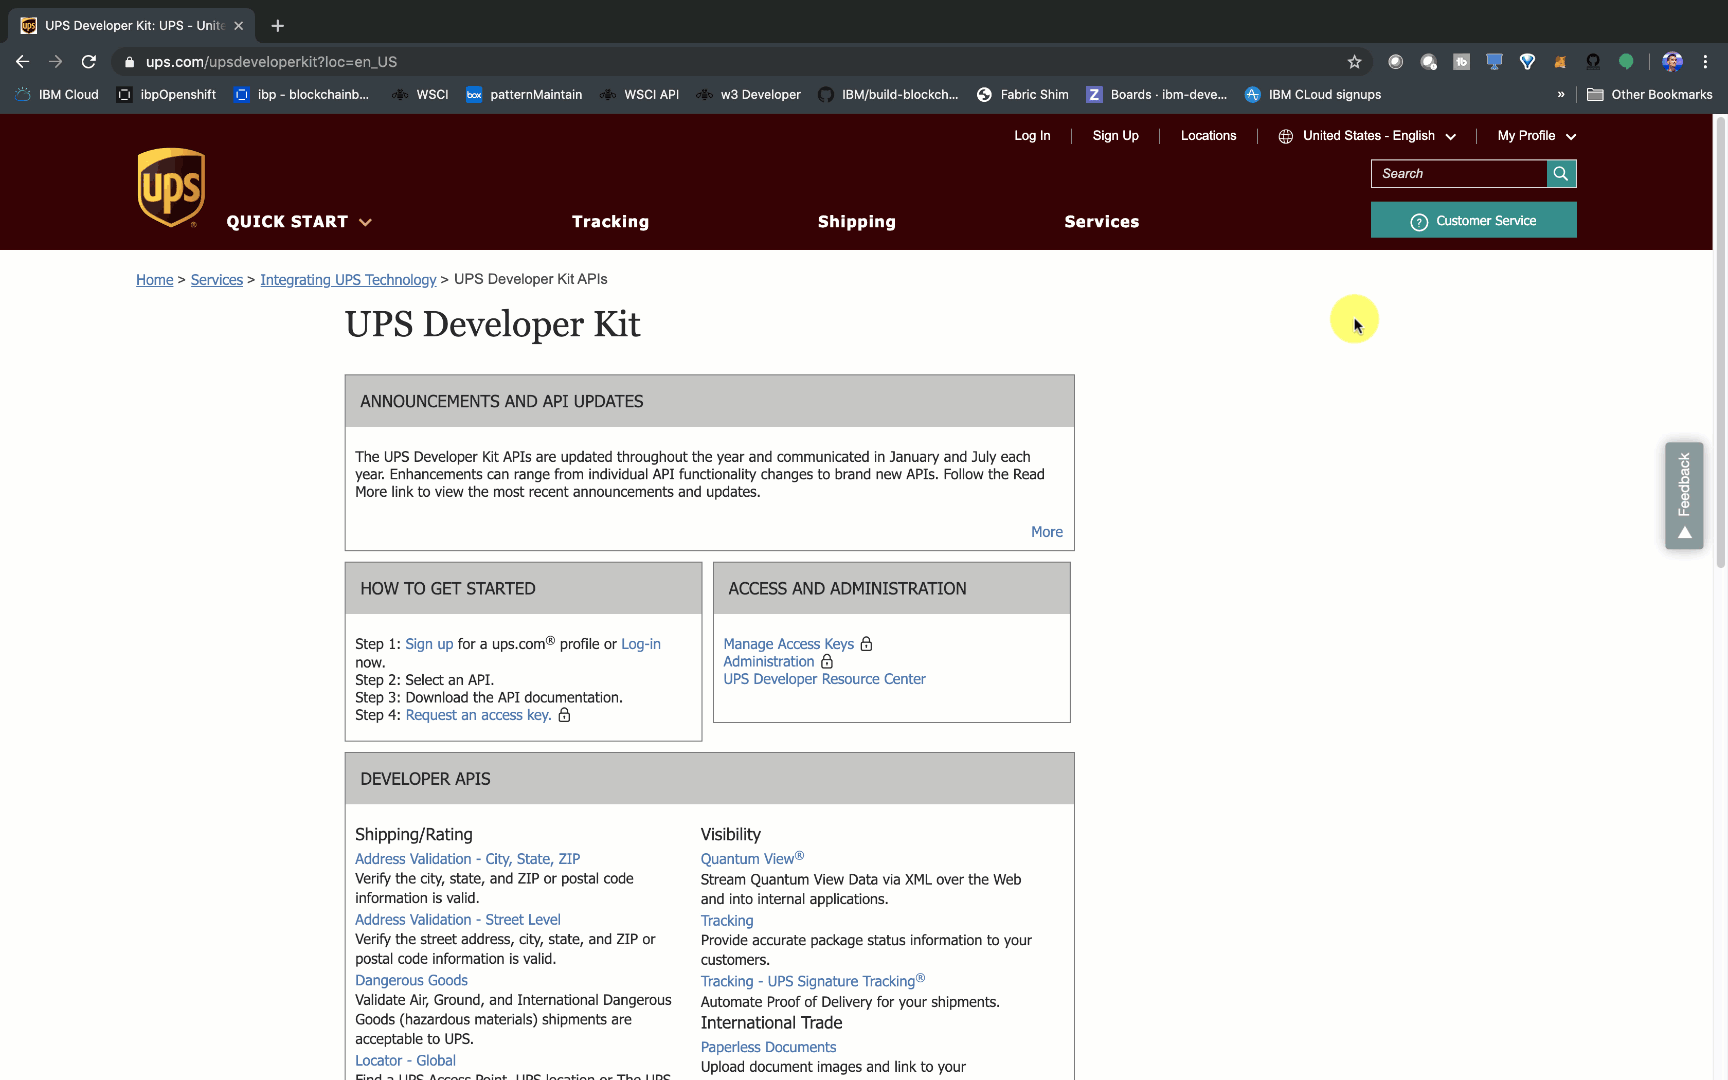Open IBM/build-blockch GitHub bookmark
This screenshot has height=1080, width=1728.
click(x=888, y=95)
